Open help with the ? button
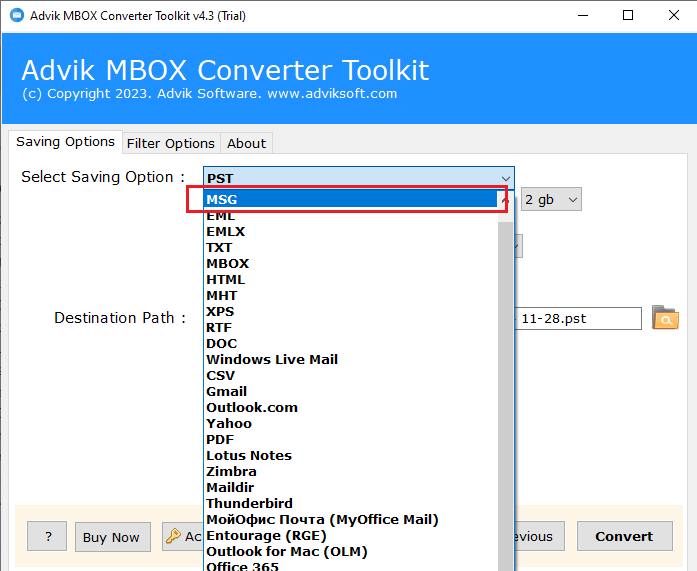 click(47, 536)
